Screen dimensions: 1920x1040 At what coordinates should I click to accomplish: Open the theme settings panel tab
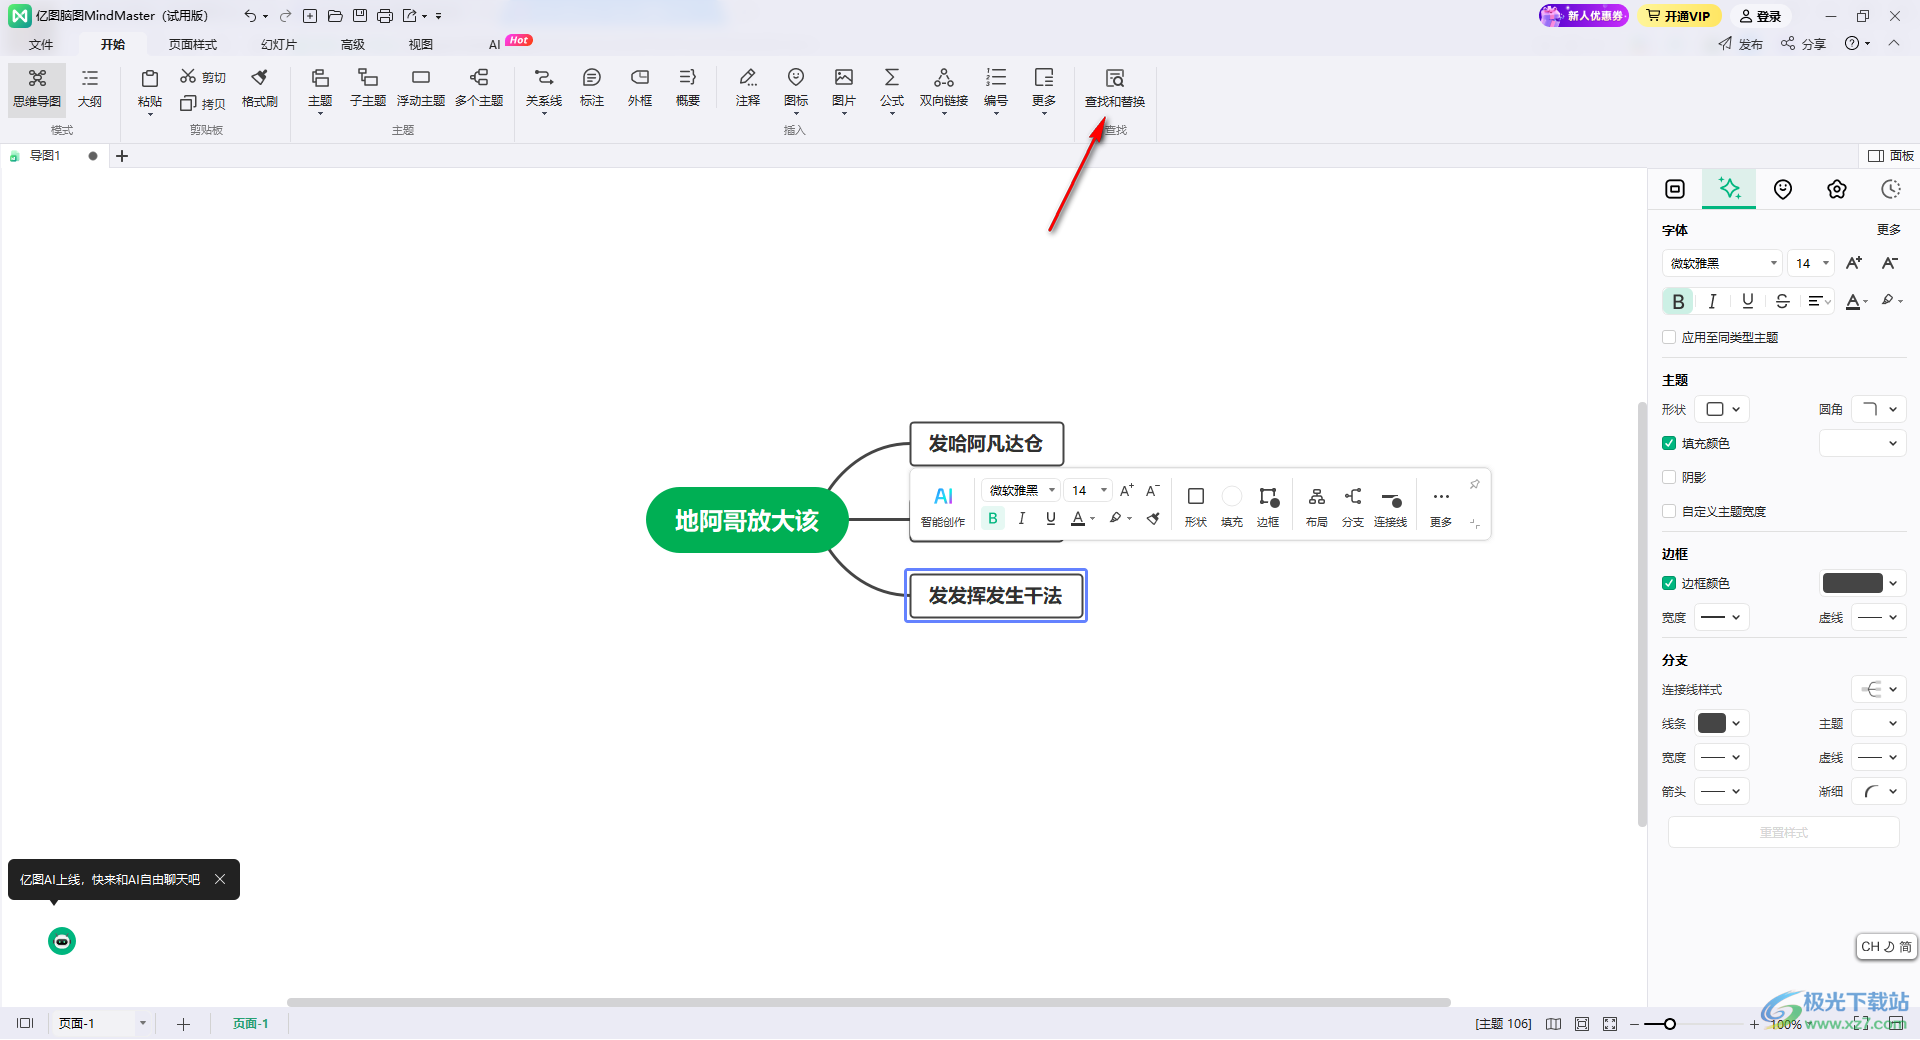1837,189
